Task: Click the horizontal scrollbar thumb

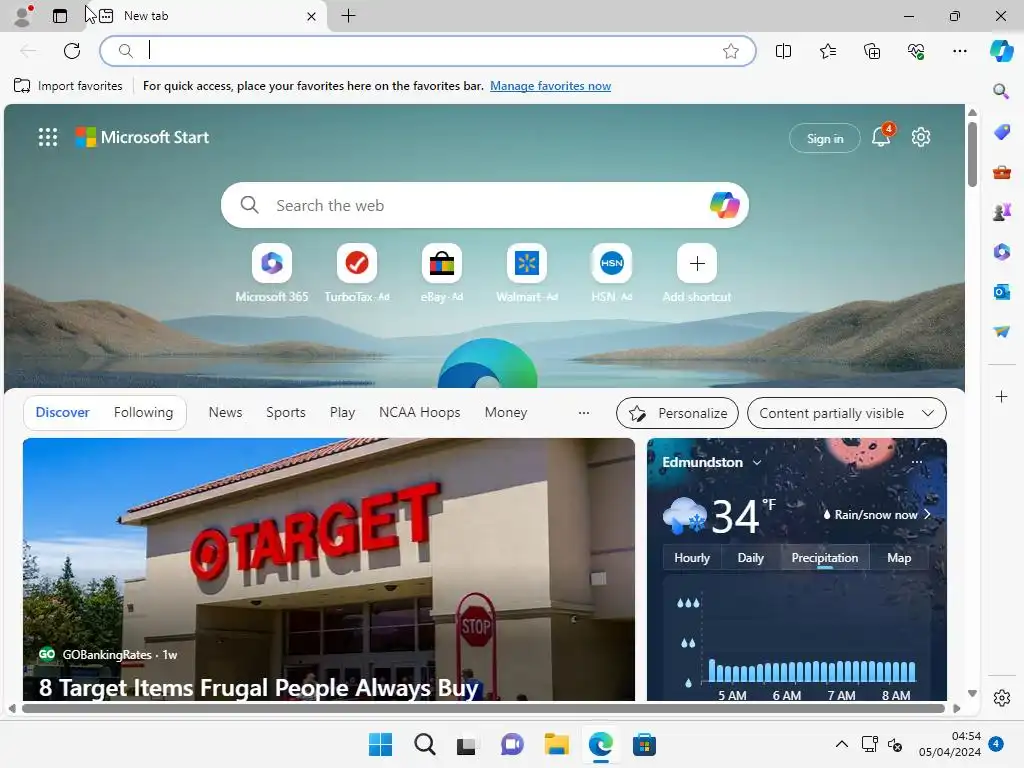Action: tap(483, 708)
